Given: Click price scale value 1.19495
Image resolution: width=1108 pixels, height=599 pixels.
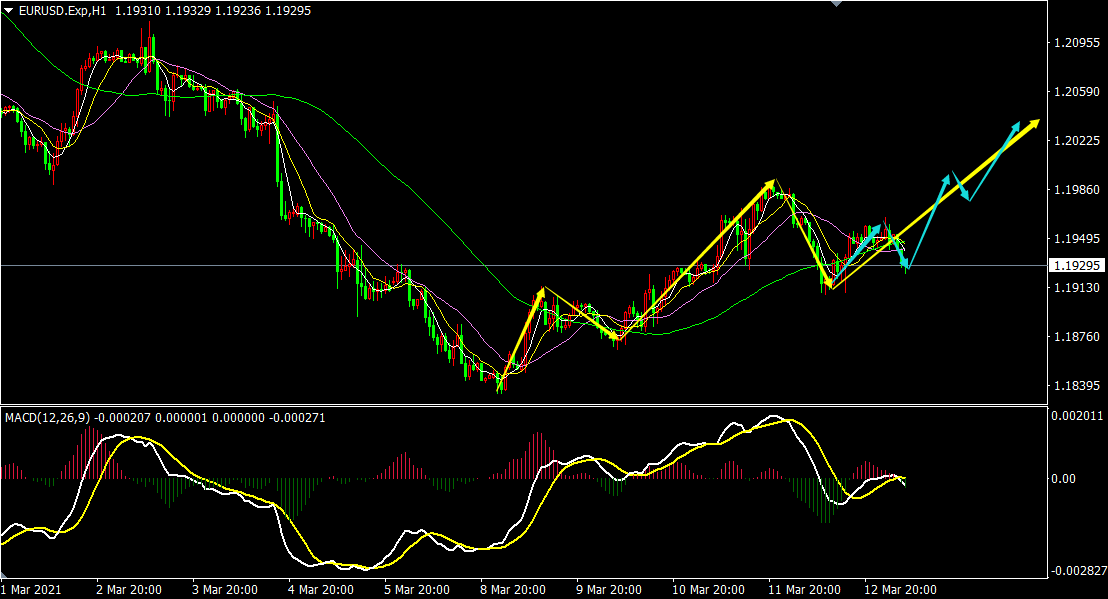Looking at the screenshot, I should click(1077, 239).
